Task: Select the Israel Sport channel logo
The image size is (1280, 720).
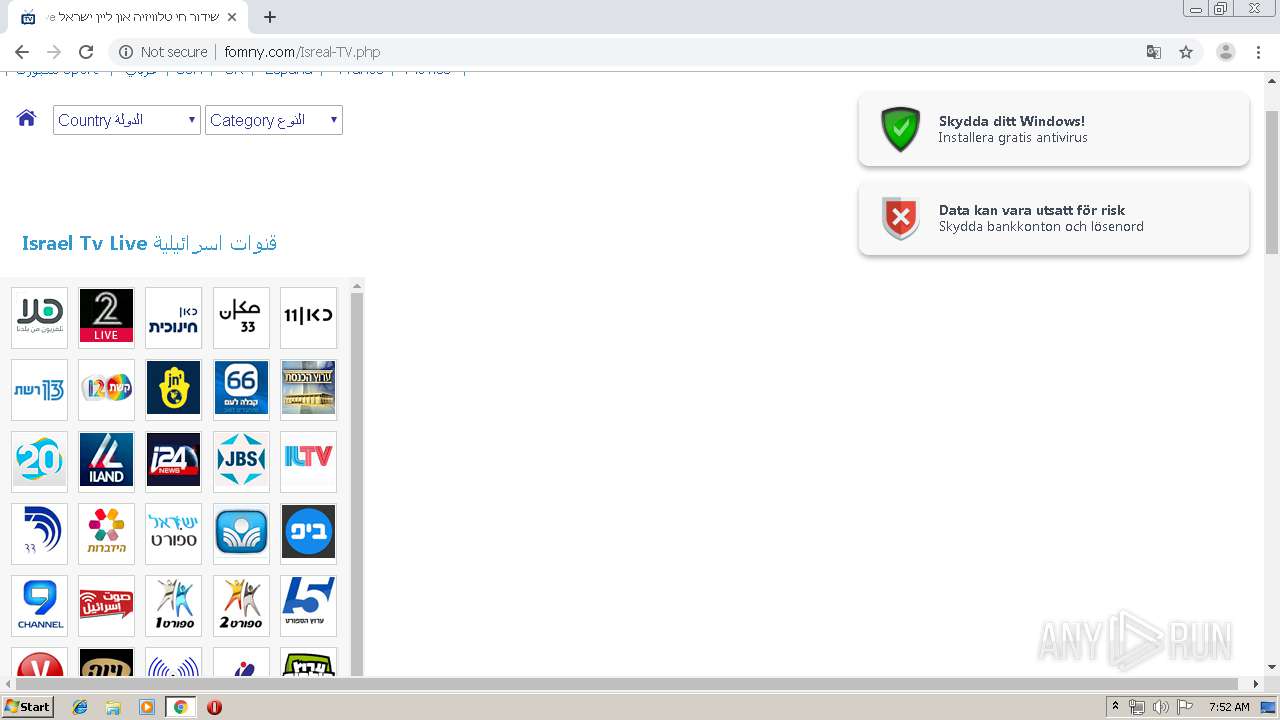Action: click(x=173, y=534)
